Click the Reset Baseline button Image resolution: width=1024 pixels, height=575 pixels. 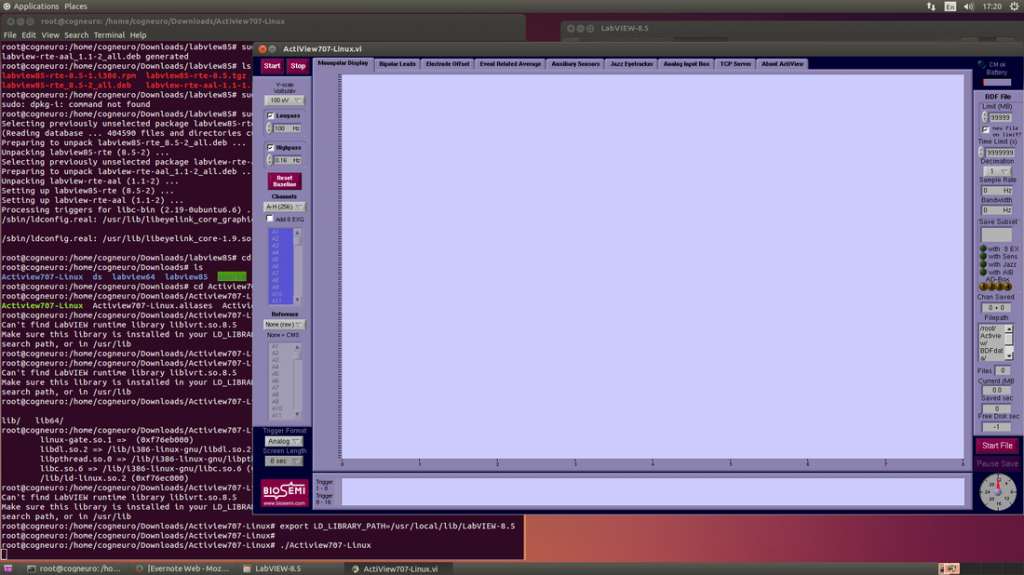point(285,181)
